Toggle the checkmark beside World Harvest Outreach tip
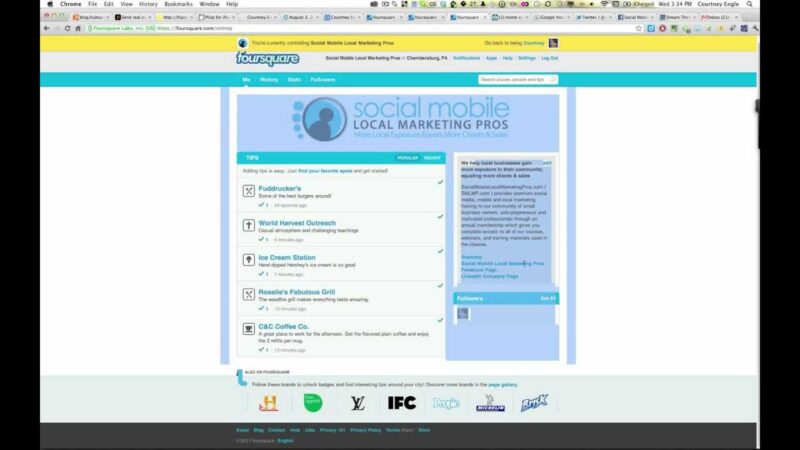Viewport: 800px width, 450px height. [x=440, y=217]
